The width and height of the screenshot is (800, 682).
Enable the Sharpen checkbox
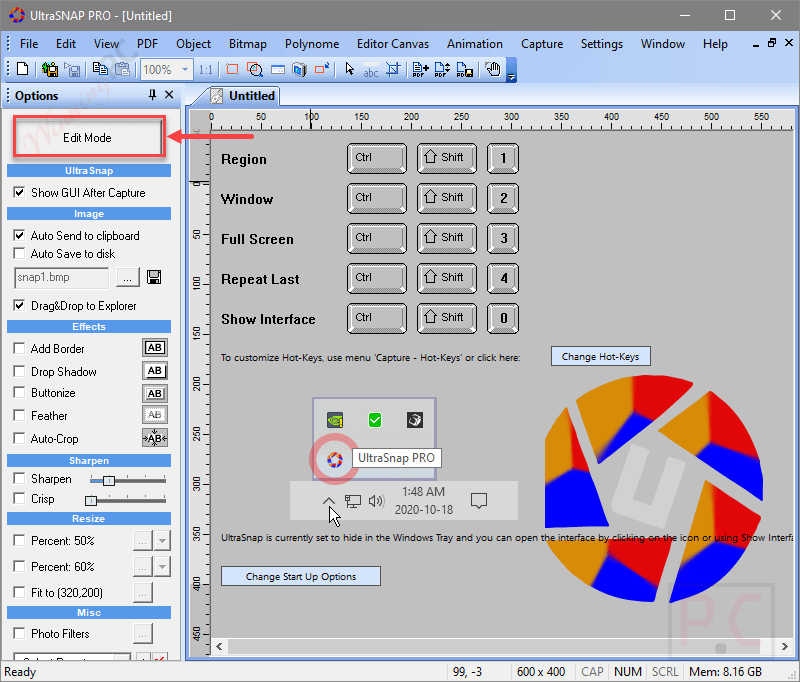pyautogui.click(x=19, y=478)
